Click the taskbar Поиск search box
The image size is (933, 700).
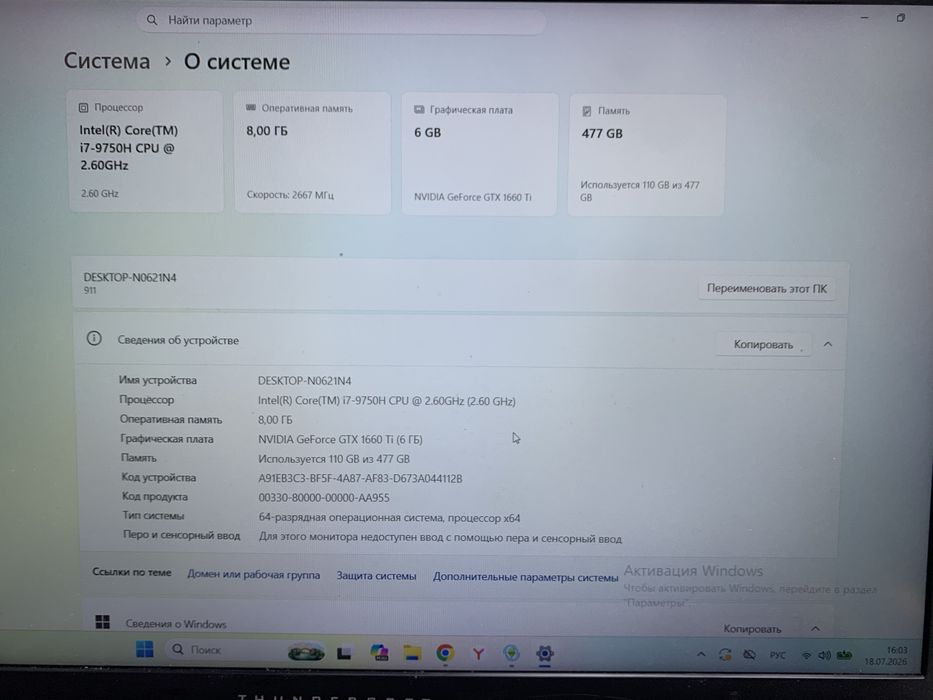223,650
